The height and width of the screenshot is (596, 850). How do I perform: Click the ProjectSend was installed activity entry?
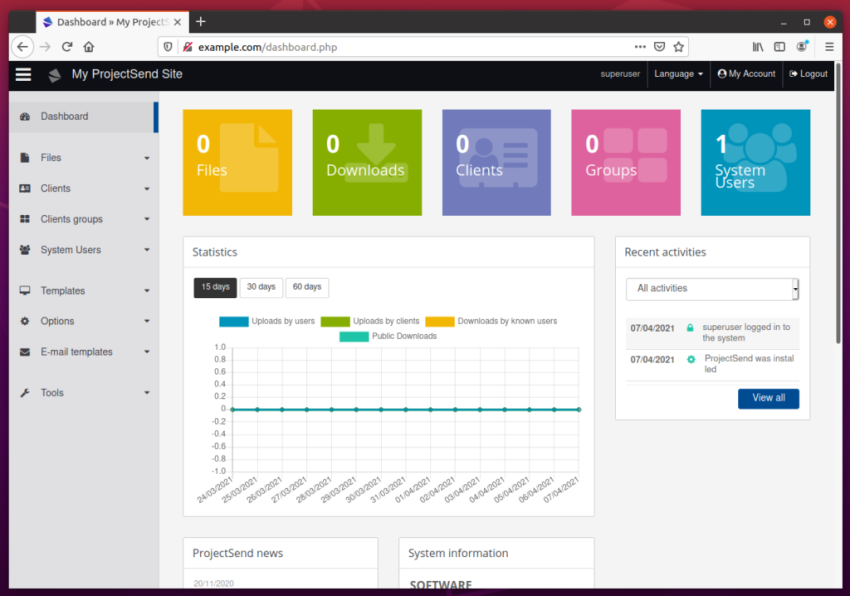[x=712, y=364]
